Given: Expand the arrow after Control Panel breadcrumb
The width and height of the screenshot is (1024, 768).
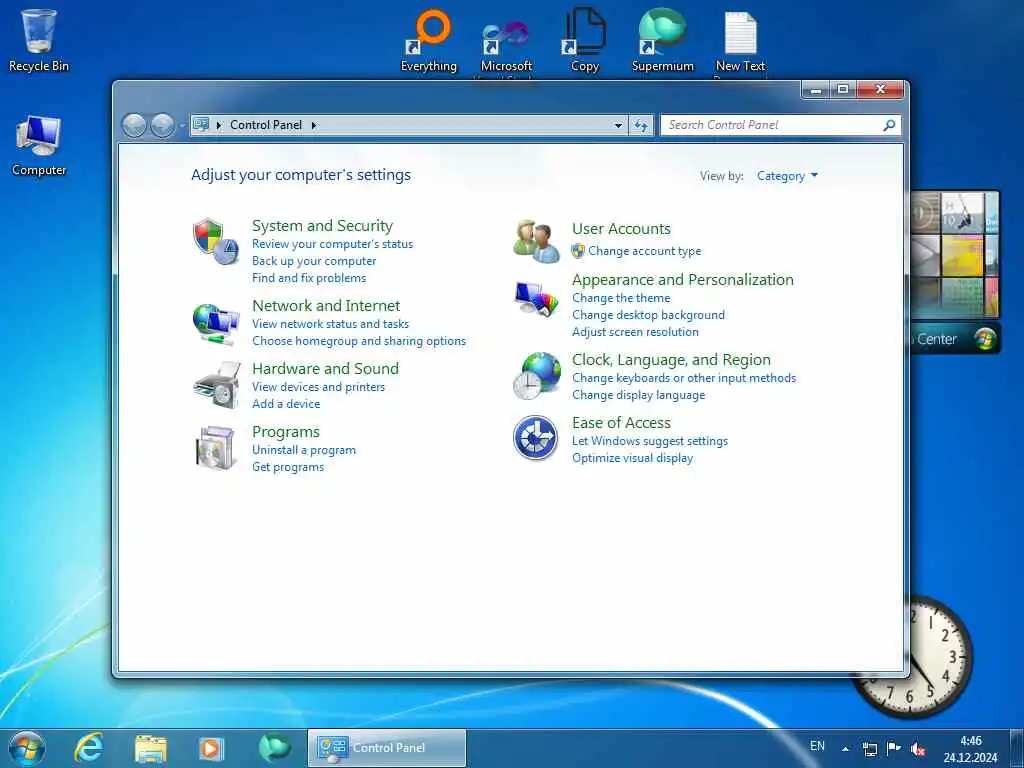Looking at the screenshot, I should (313, 125).
